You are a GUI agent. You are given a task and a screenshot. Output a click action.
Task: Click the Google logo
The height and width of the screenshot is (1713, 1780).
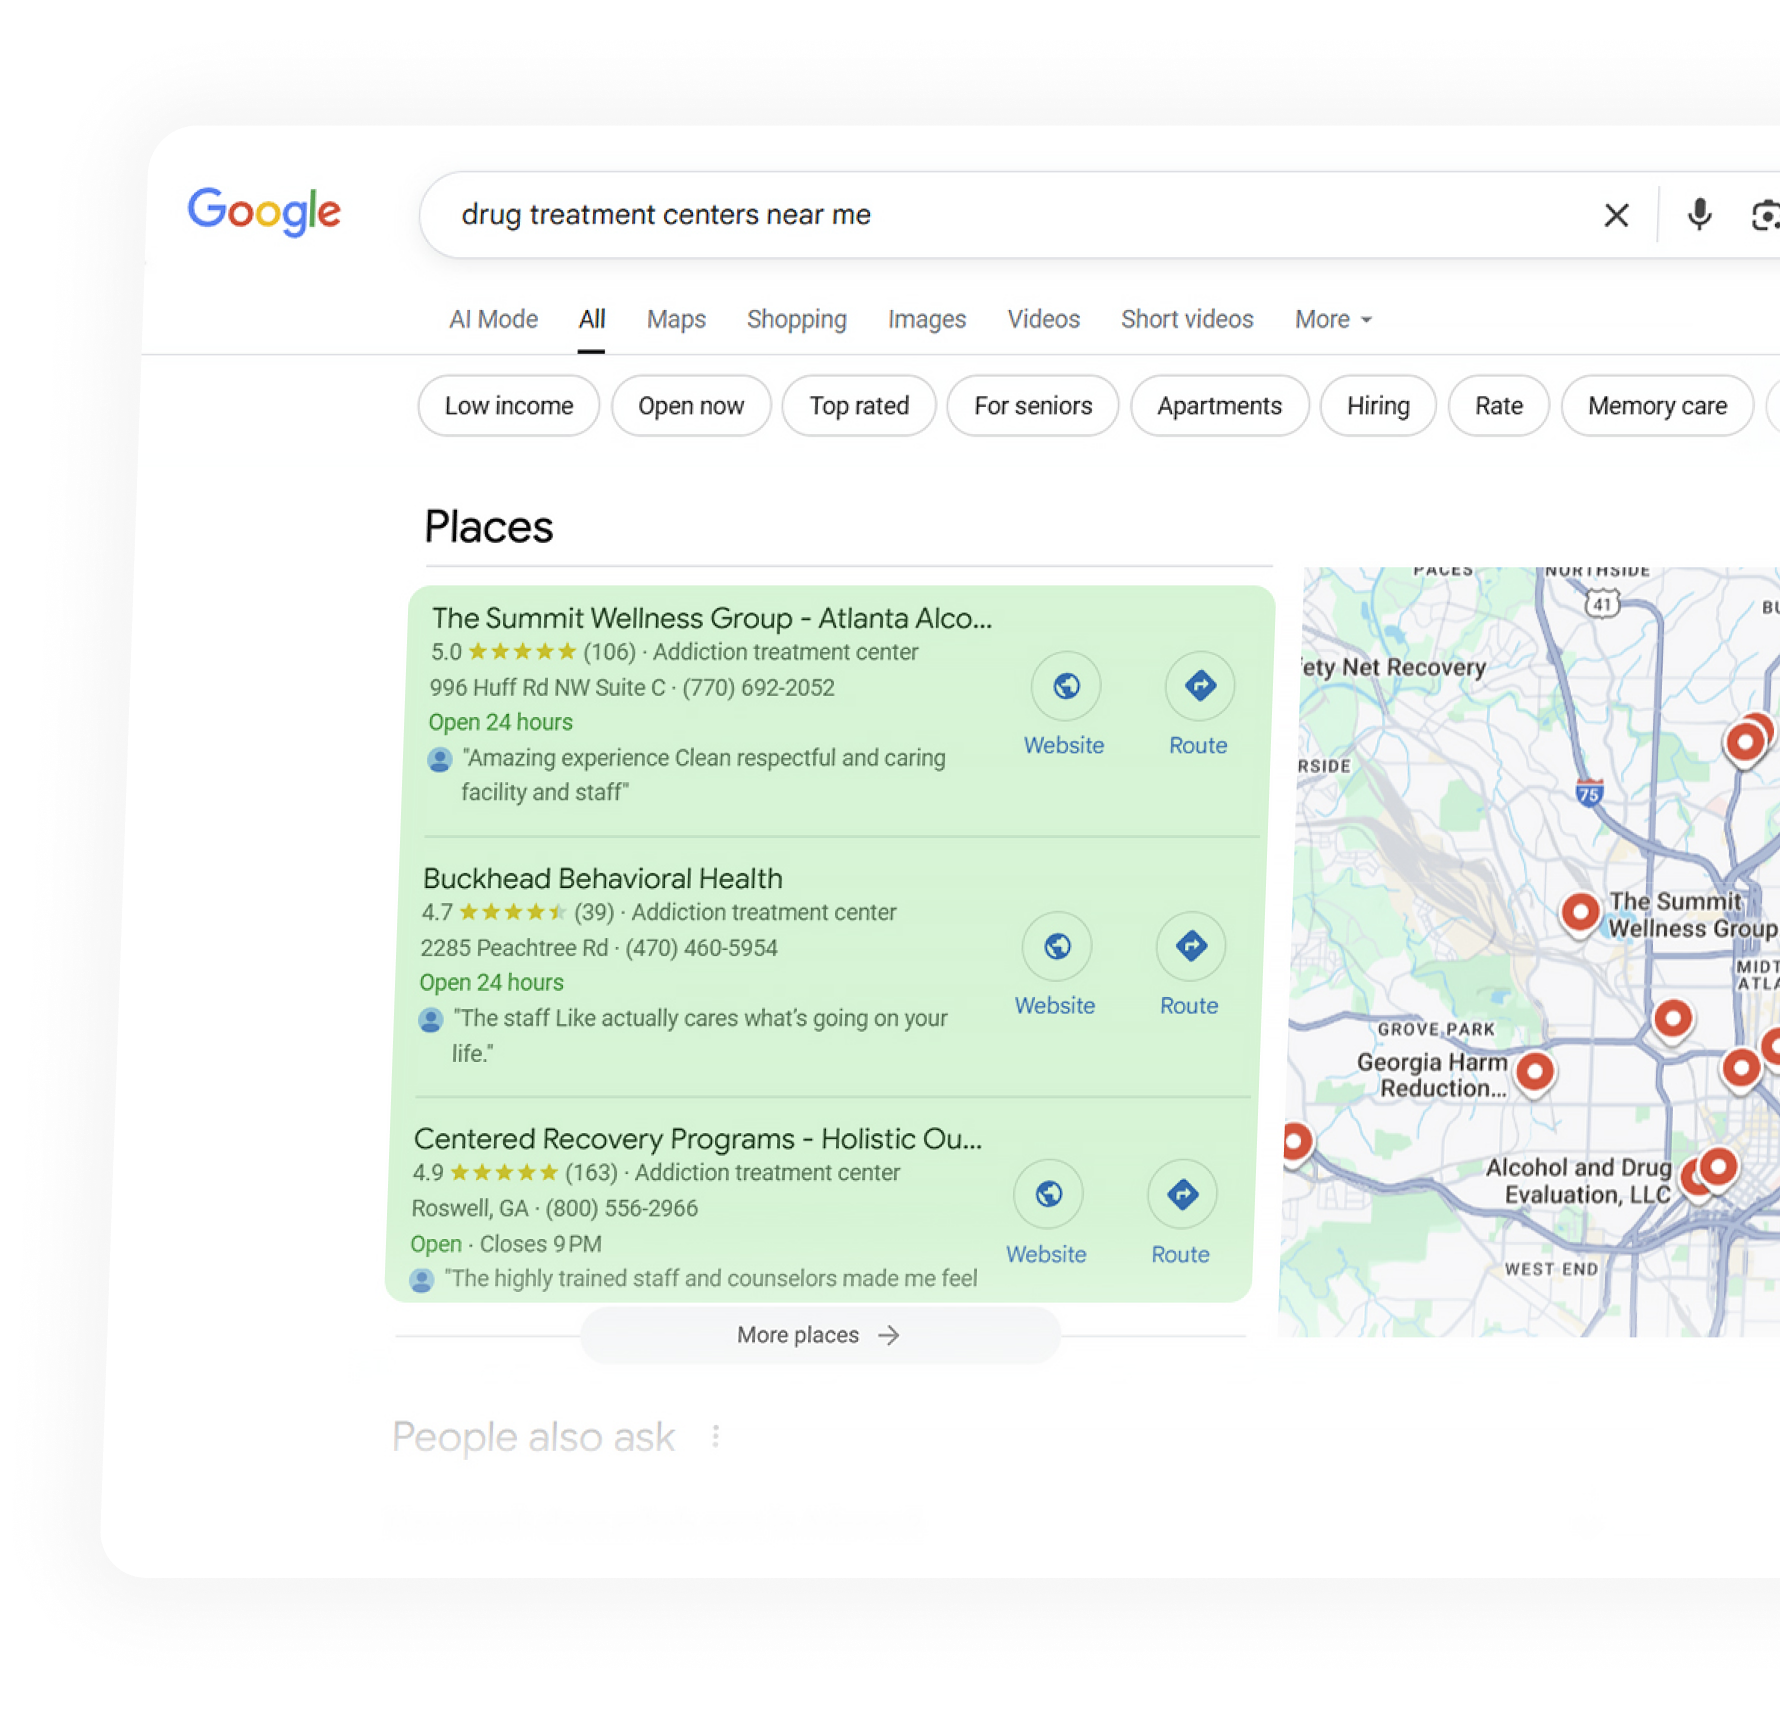[264, 211]
